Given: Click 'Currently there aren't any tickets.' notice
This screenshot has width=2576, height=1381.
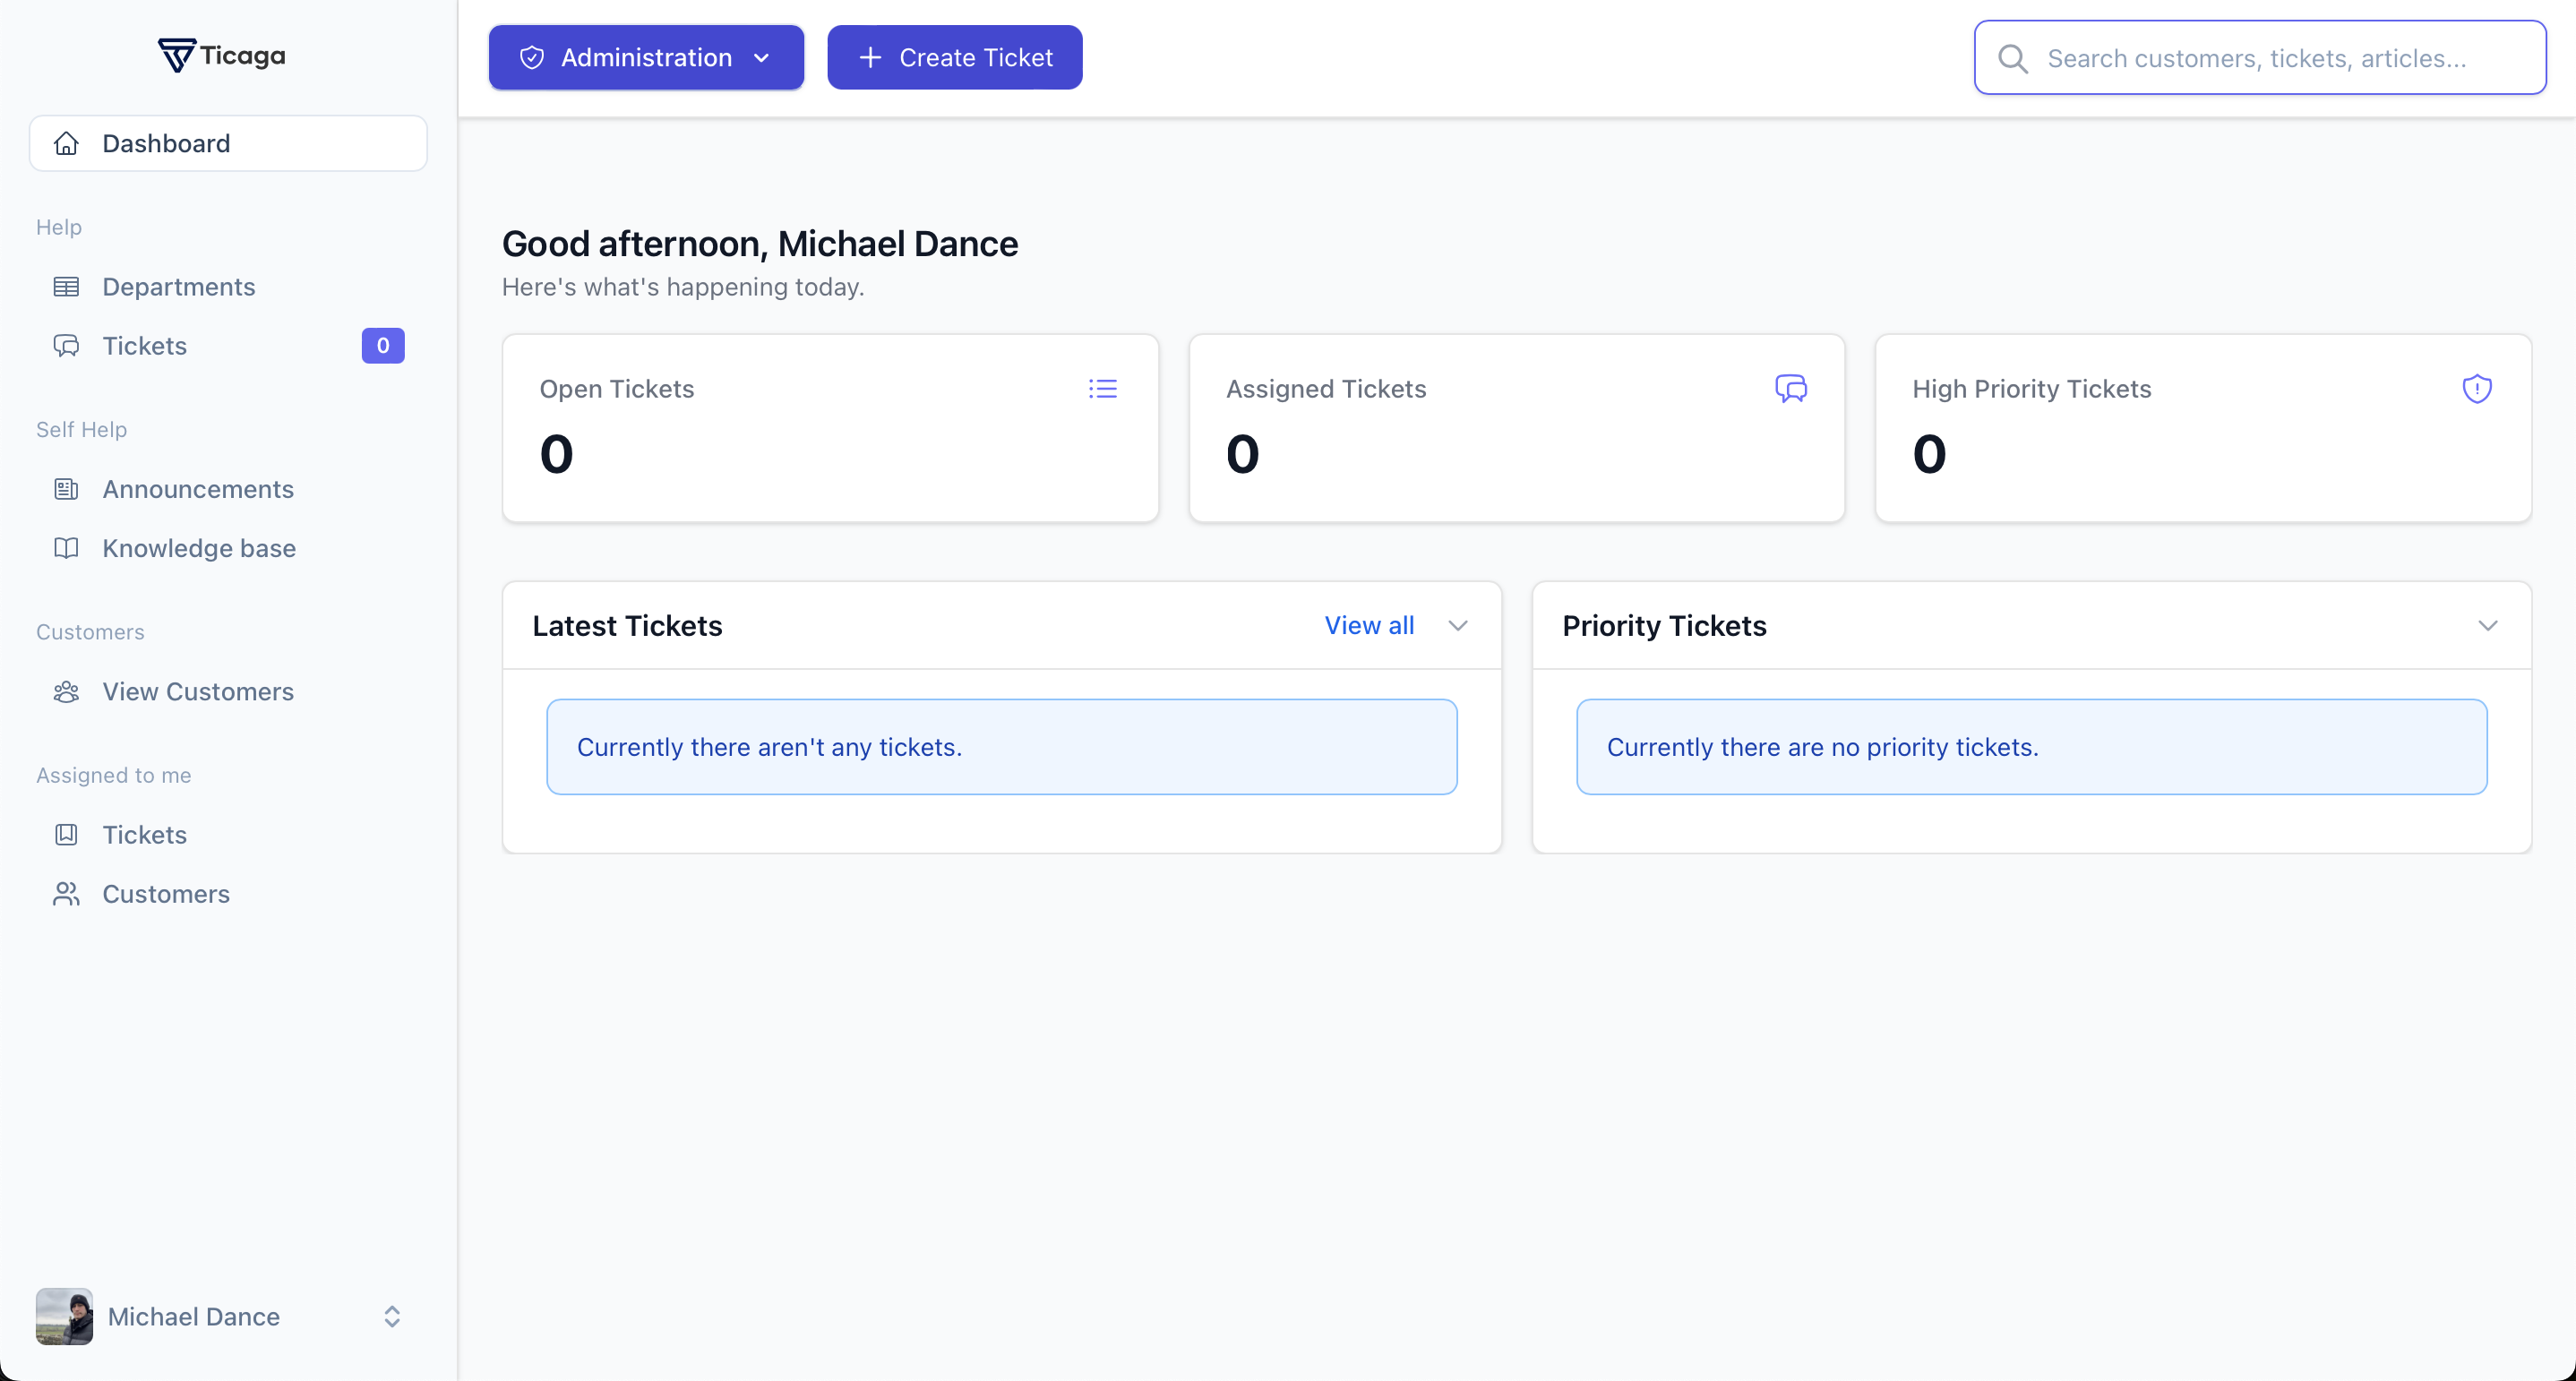Looking at the screenshot, I should (x=1002, y=747).
